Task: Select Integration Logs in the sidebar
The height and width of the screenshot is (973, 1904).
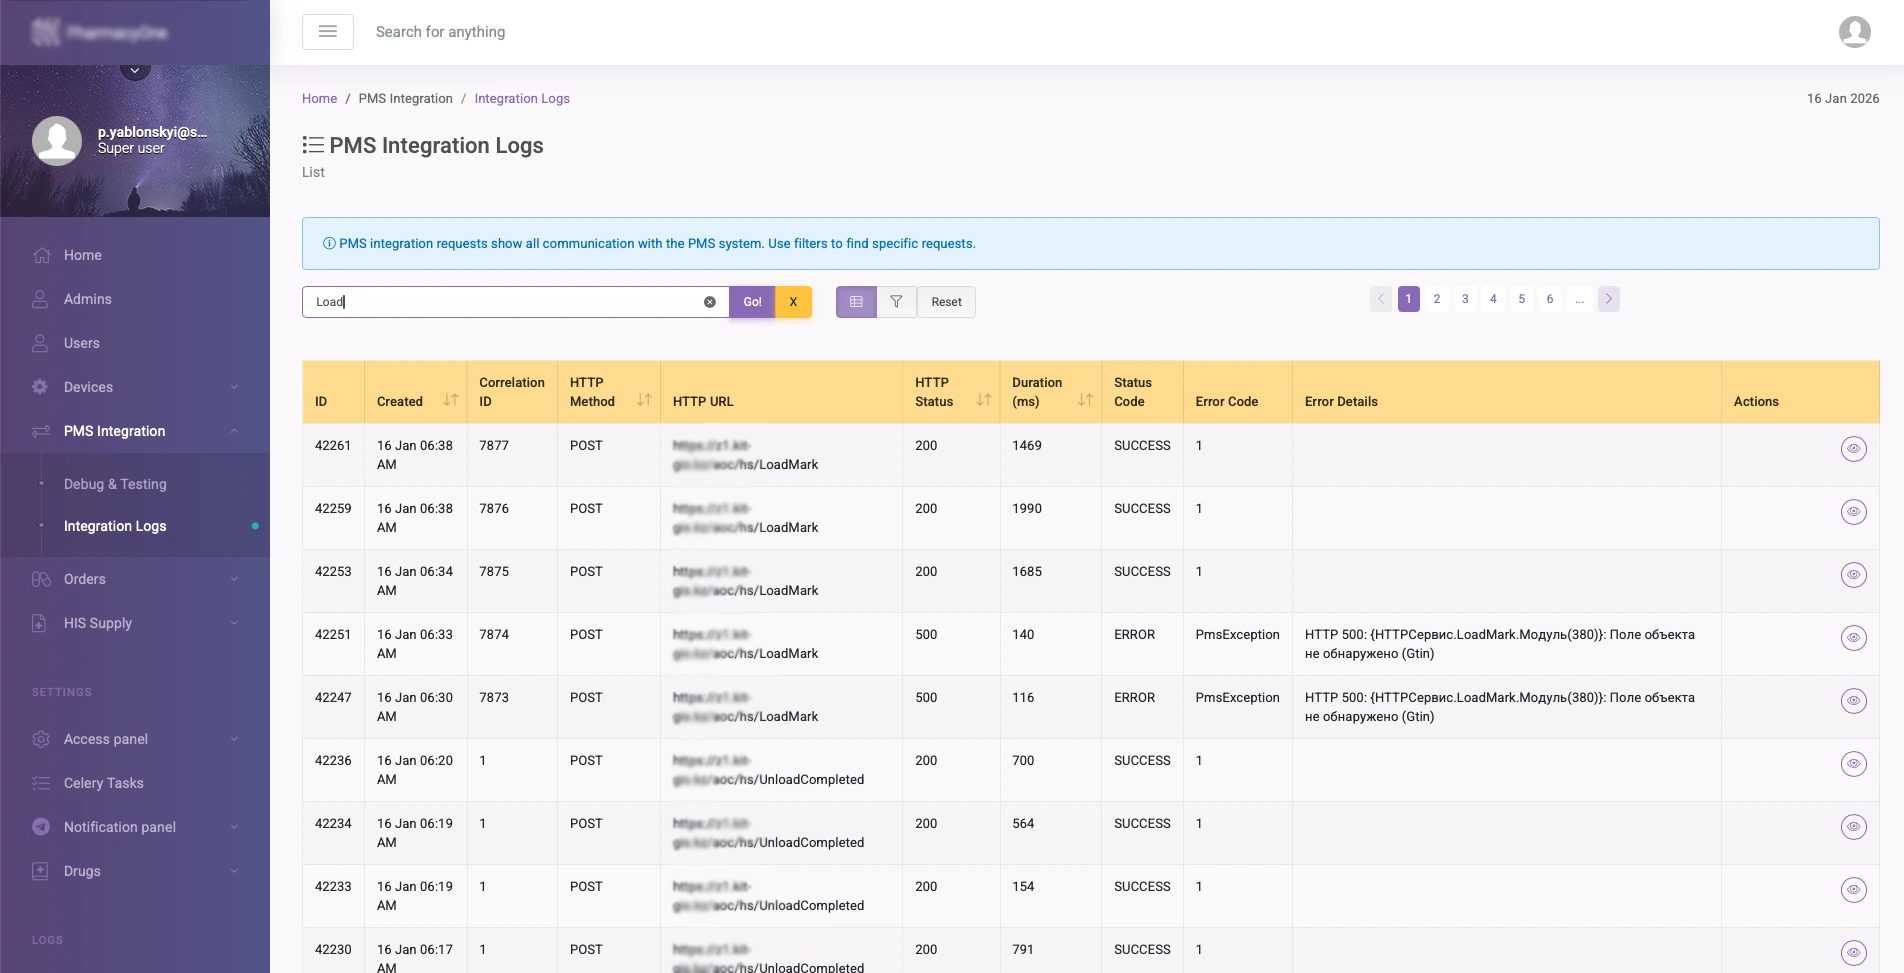Action: [x=115, y=526]
